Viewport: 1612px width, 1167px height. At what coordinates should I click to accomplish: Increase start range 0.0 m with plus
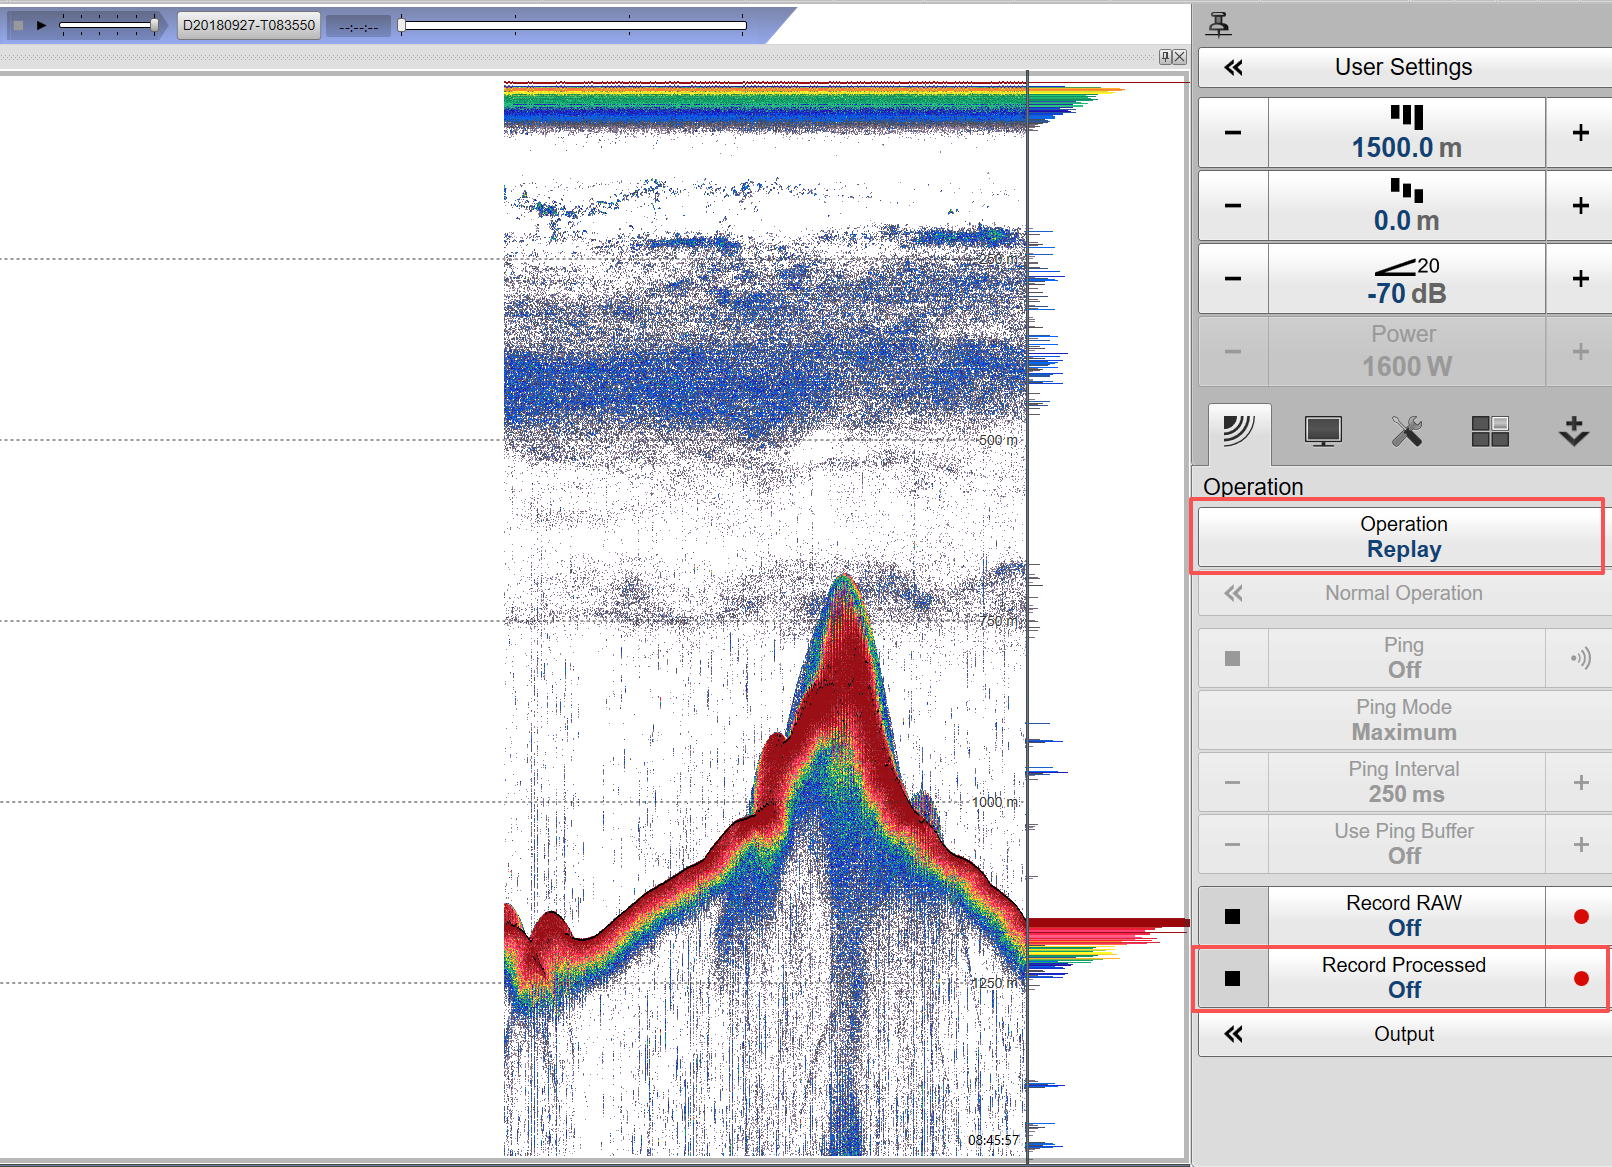point(1580,206)
